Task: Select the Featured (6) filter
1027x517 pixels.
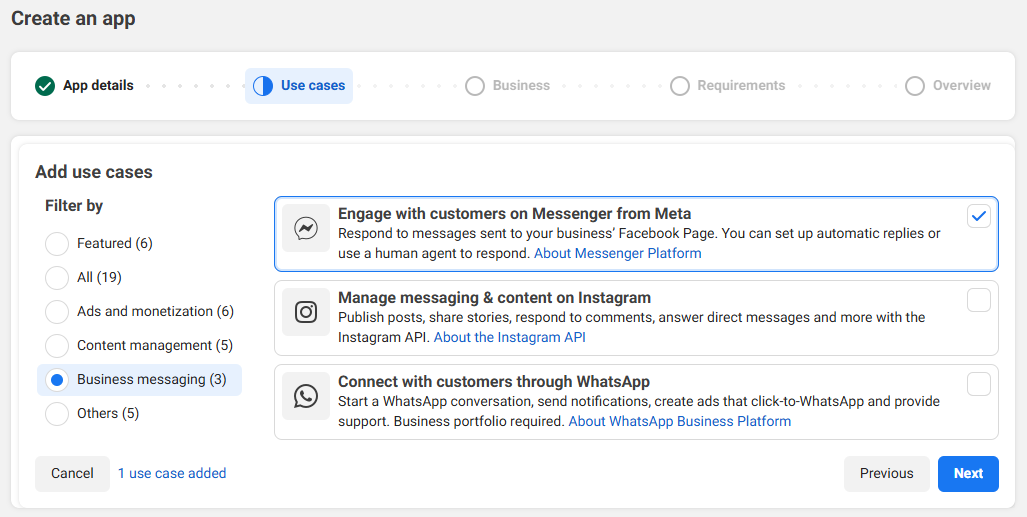Action: [58, 244]
